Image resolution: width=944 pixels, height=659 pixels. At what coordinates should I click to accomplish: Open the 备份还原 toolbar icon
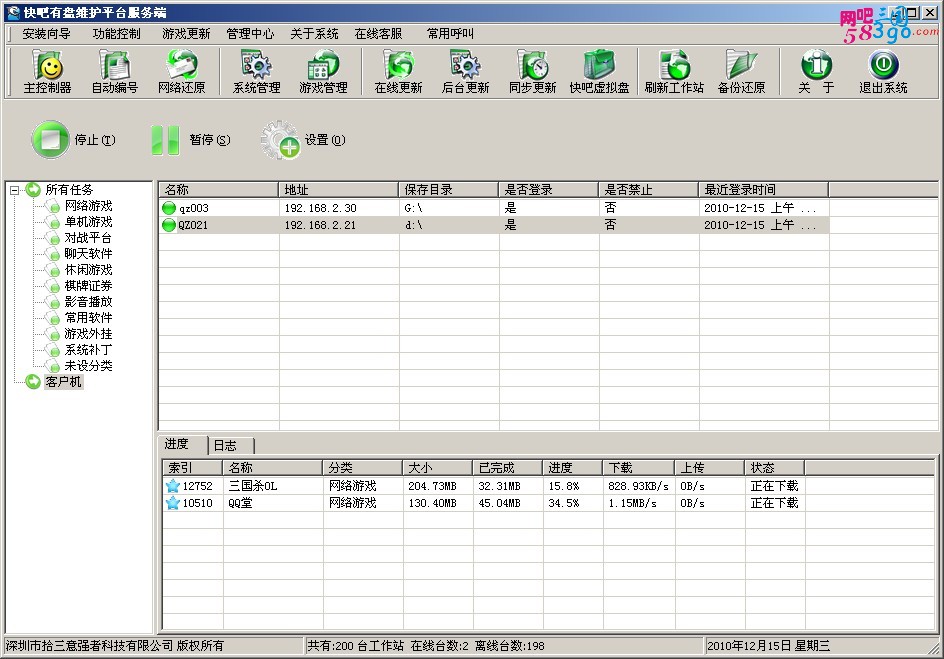point(742,72)
